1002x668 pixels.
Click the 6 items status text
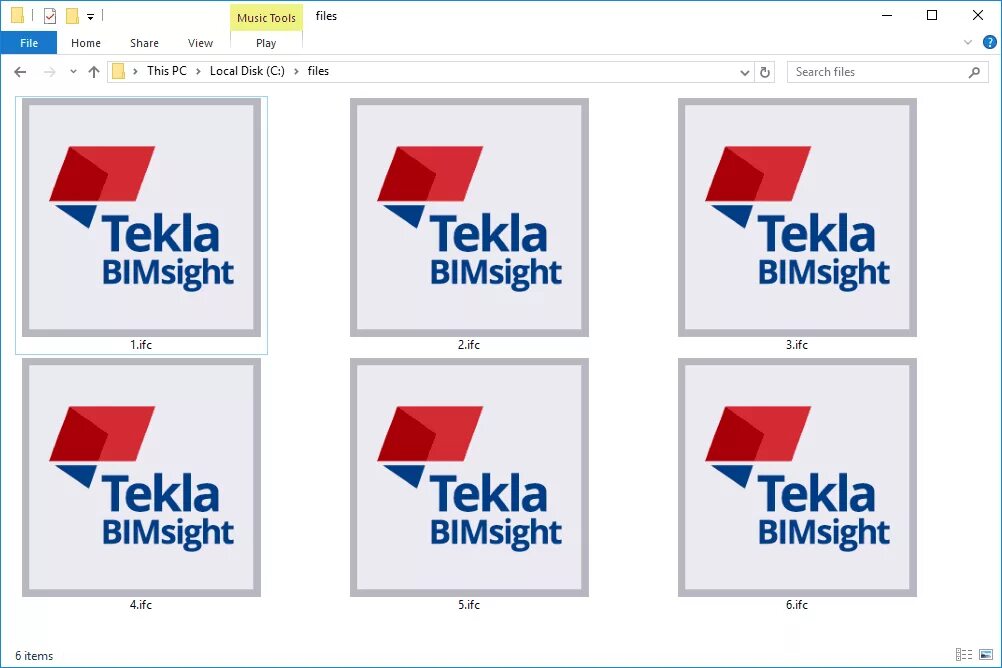pyautogui.click(x=34, y=656)
